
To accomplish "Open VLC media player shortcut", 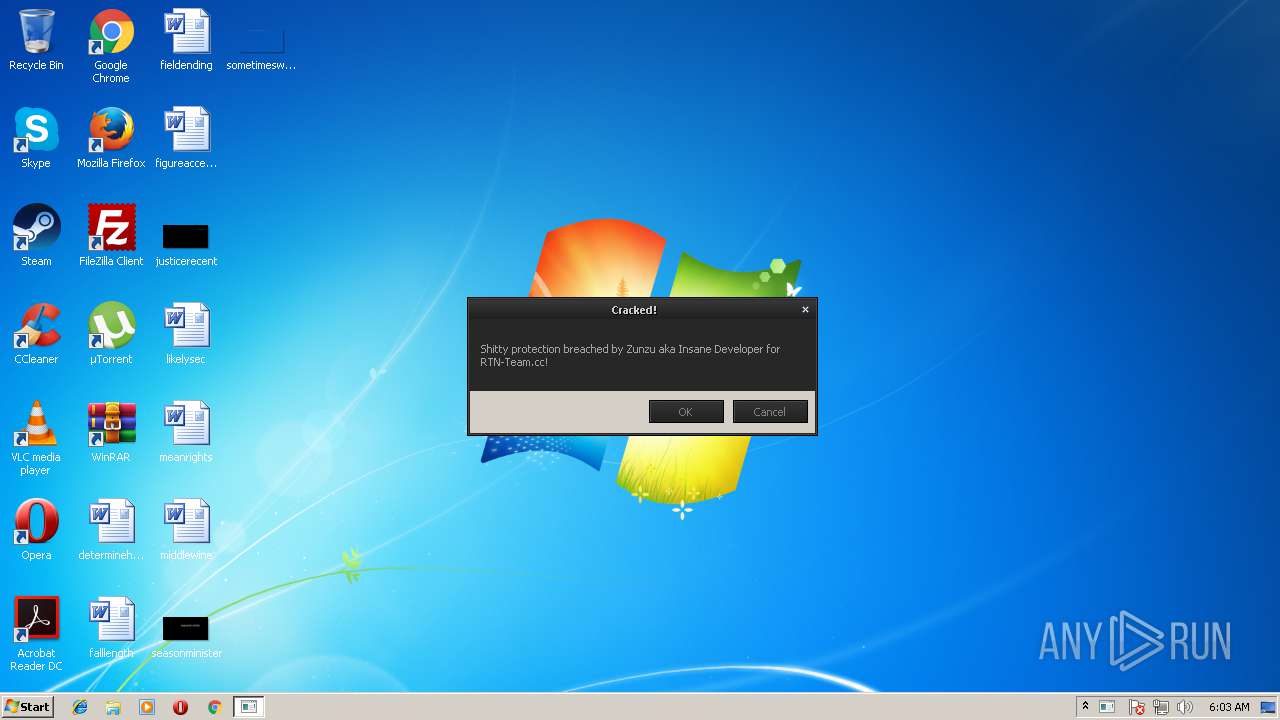I will point(36,439).
